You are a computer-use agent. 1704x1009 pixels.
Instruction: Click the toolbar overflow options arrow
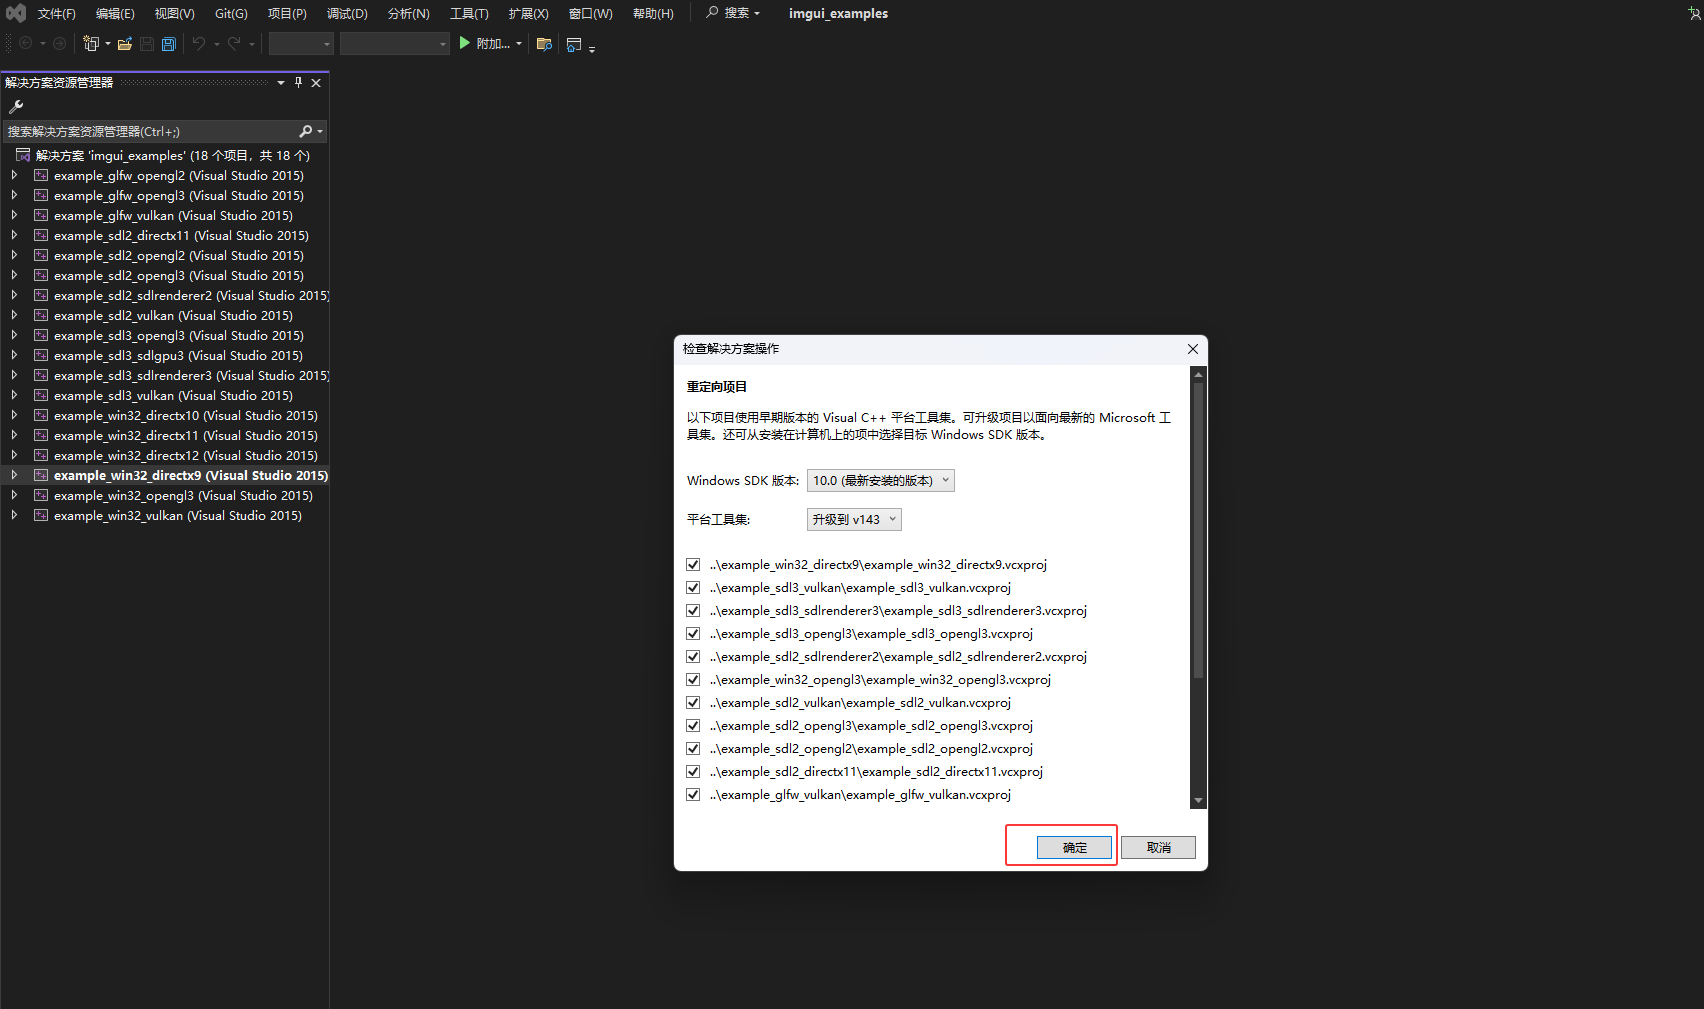tap(592, 49)
